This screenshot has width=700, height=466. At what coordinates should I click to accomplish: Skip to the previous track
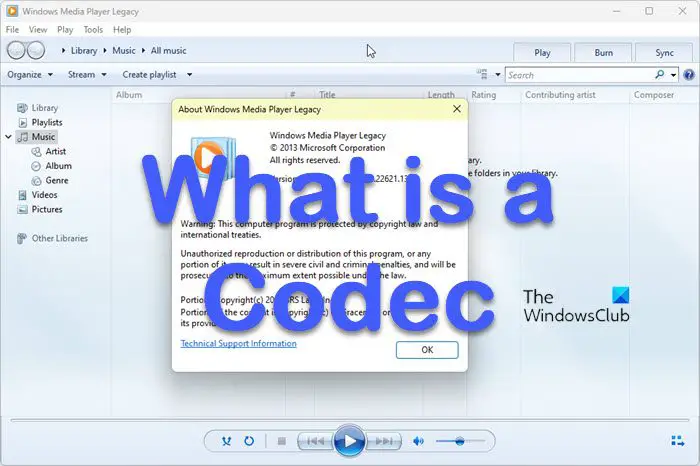pos(315,441)
